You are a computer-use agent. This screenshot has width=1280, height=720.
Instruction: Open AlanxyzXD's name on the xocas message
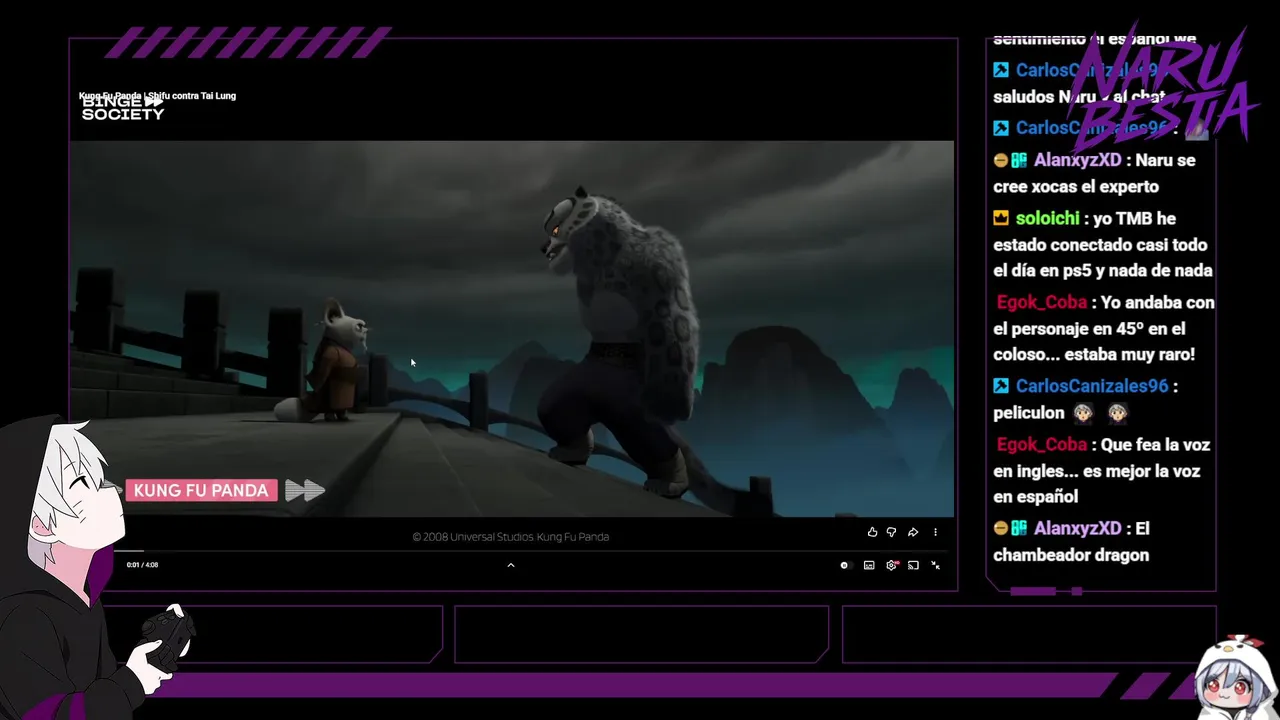tap(1077, 160)
